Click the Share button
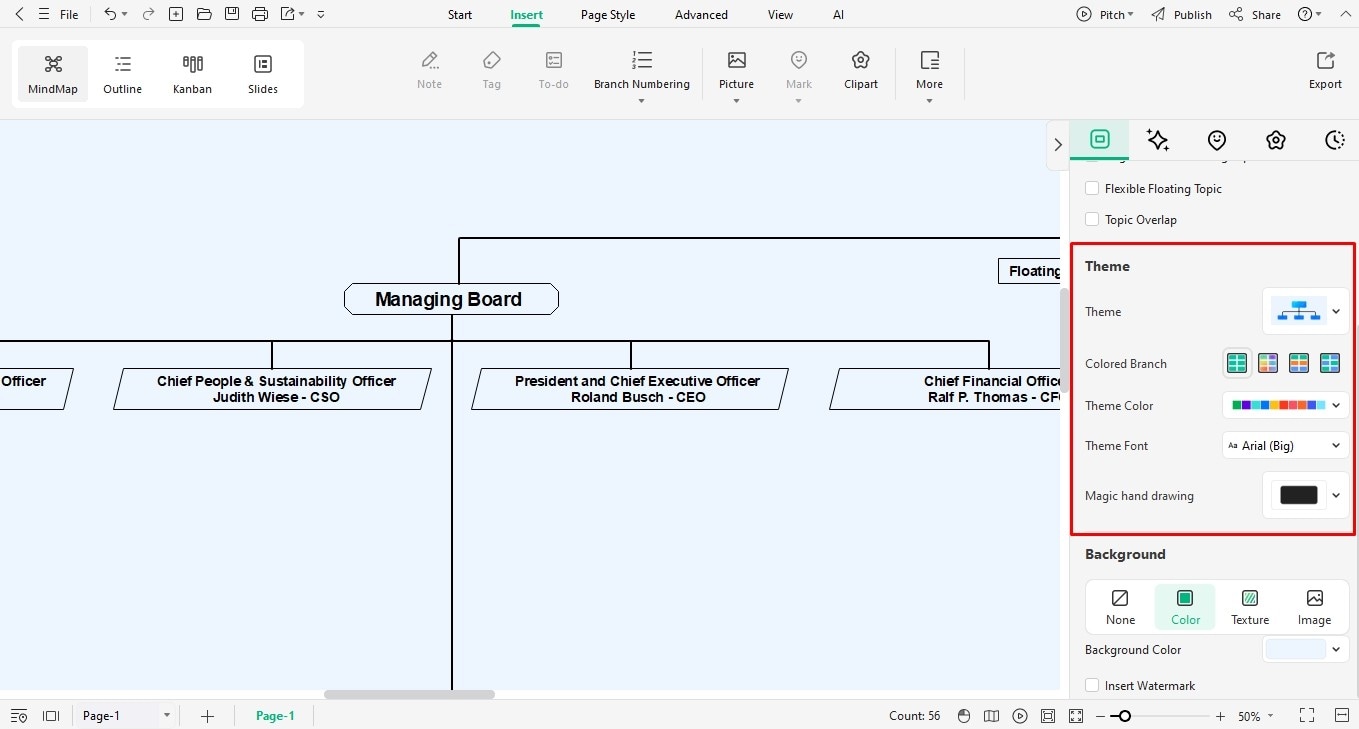Image resolution: width=1359 pixels, height=729 pixels. [1255, 15]
